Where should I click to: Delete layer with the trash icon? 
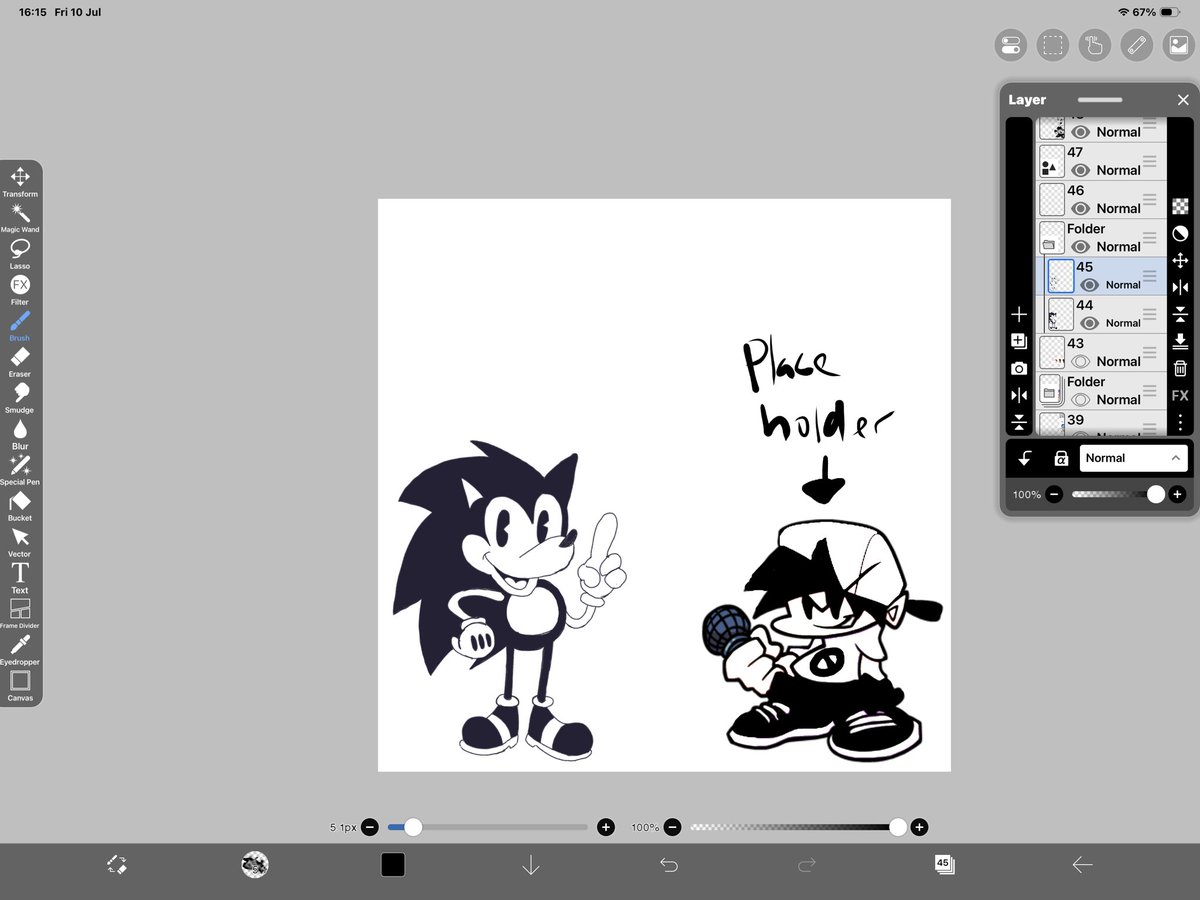point(1180,368)
